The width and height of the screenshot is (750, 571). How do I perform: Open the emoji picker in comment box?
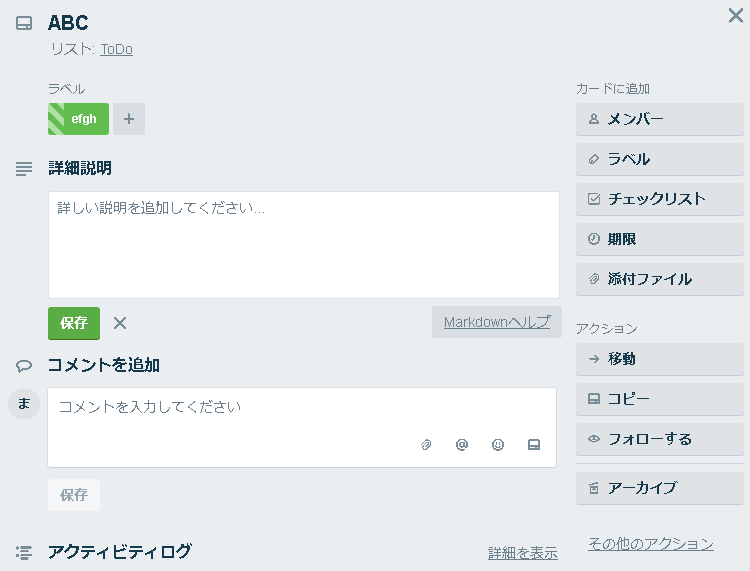498,445
